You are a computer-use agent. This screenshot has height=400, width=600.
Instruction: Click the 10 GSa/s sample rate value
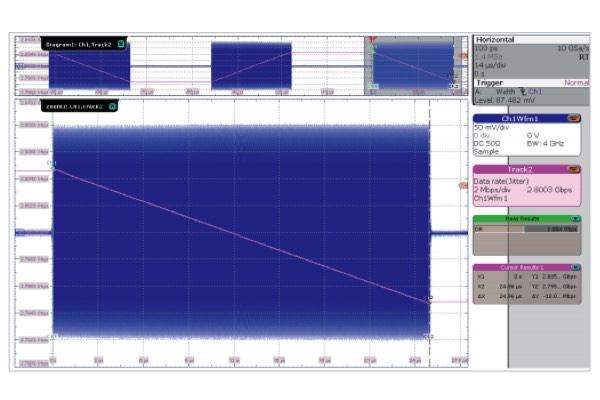click(573, 48)
